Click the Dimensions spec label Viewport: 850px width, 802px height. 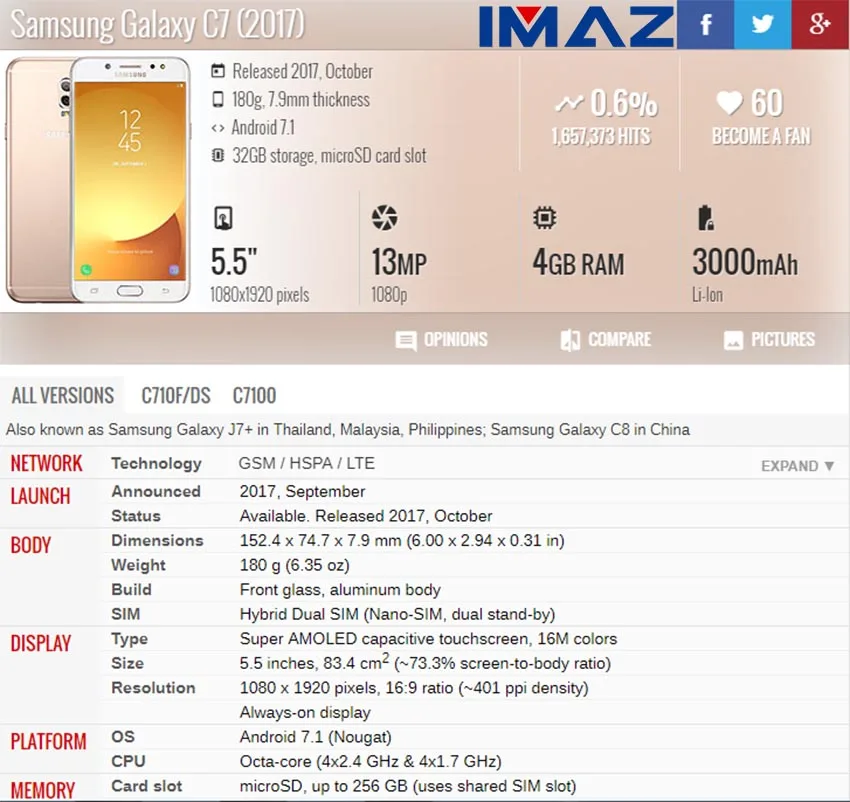coord(157,541)
